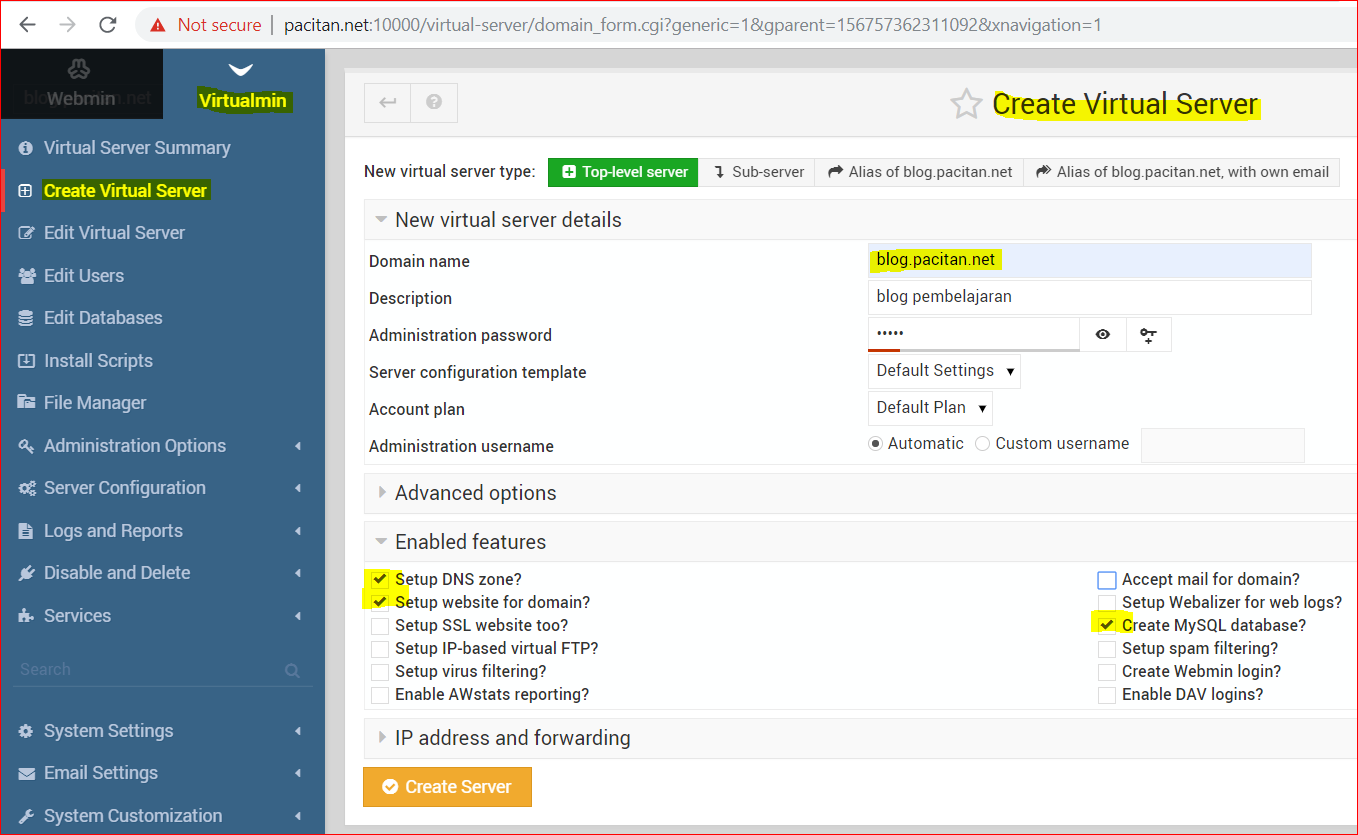The image size is (1358, 835).
Task: Check Accept mail for domain option
Action: point(1106,580)
